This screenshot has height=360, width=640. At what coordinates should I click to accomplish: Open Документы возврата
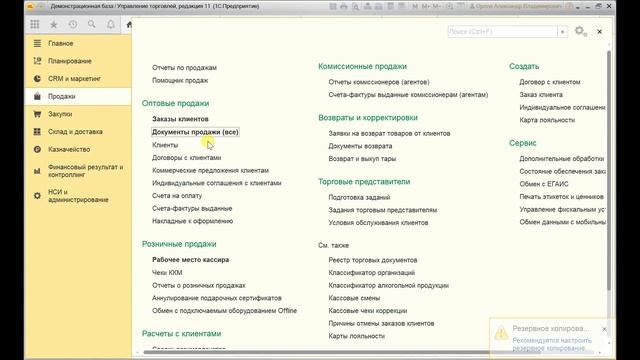click(360, 146)
